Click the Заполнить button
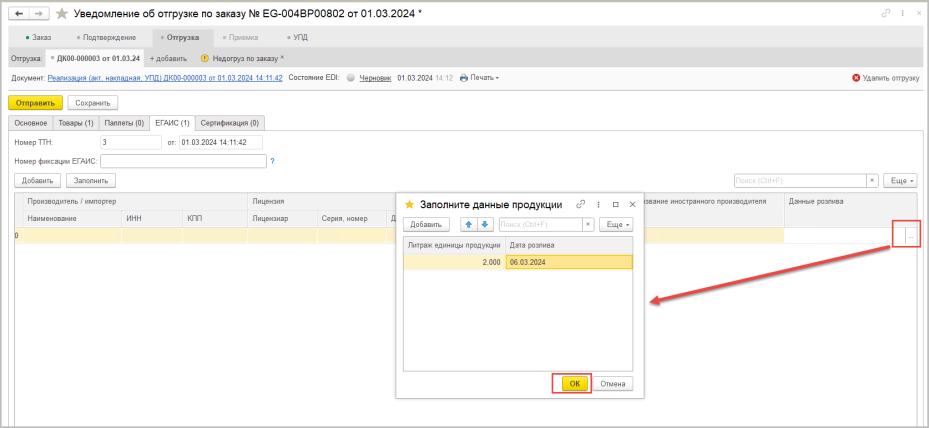 [91, 180]
